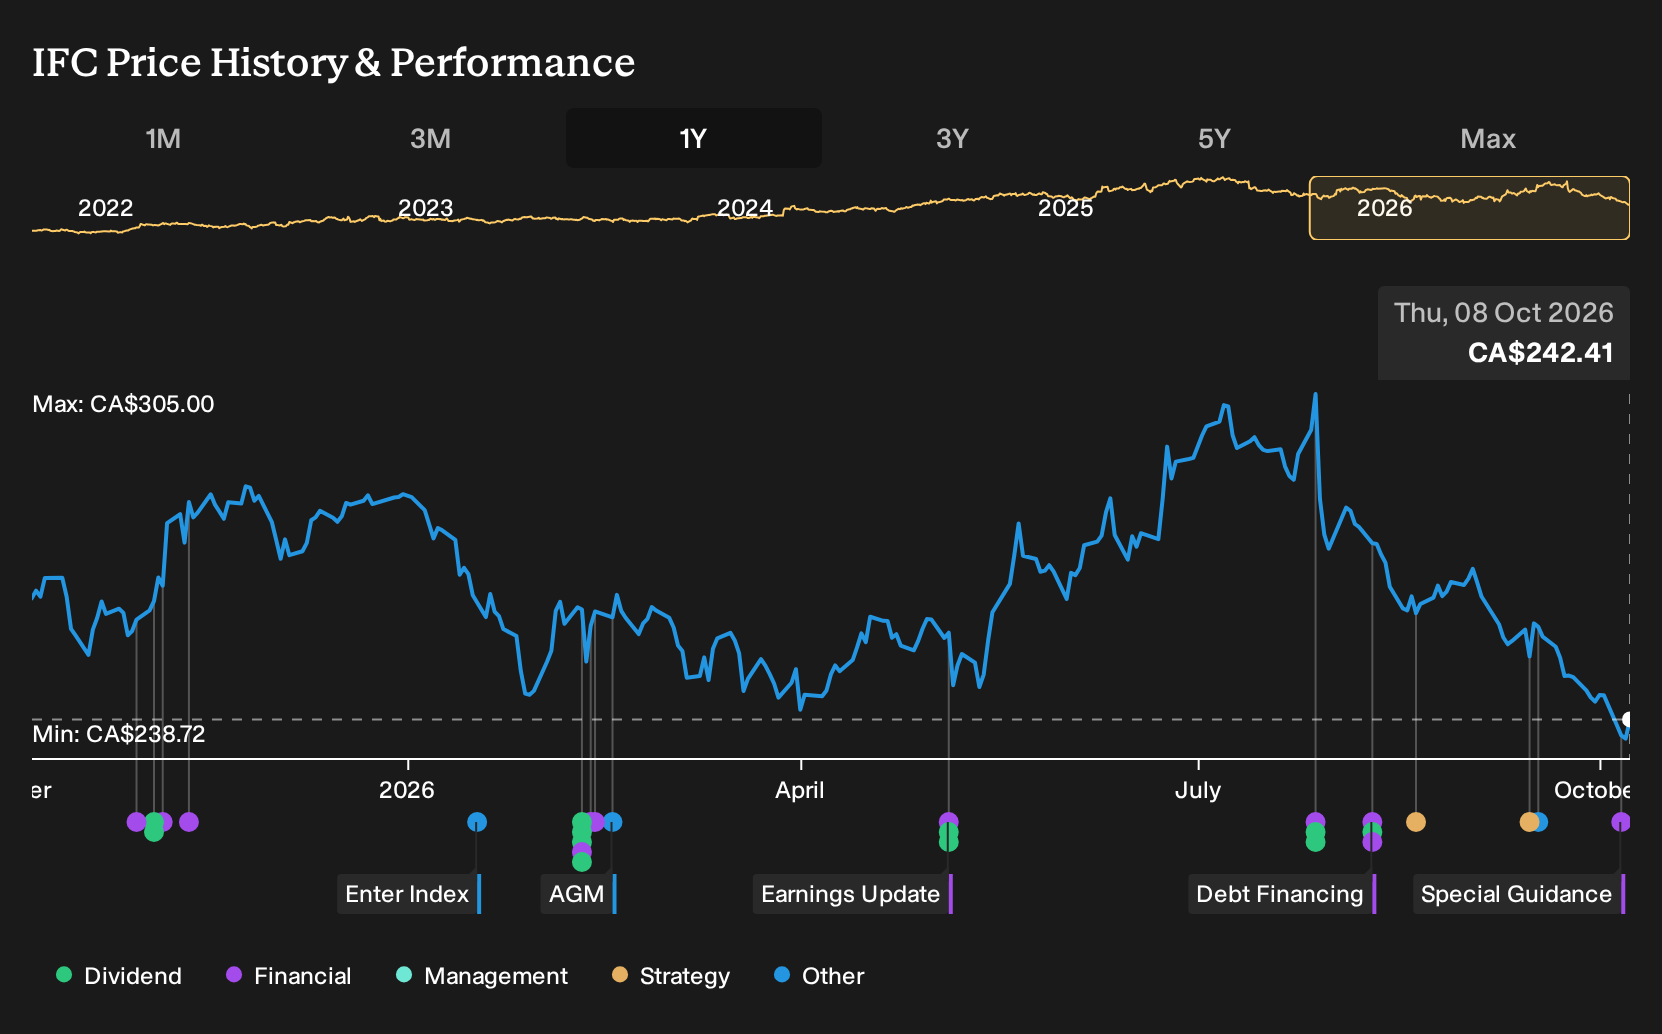1662x1034 pixels.
Task: Click the purple Financial marker above Earnings Update
Action: click(949, 822)
